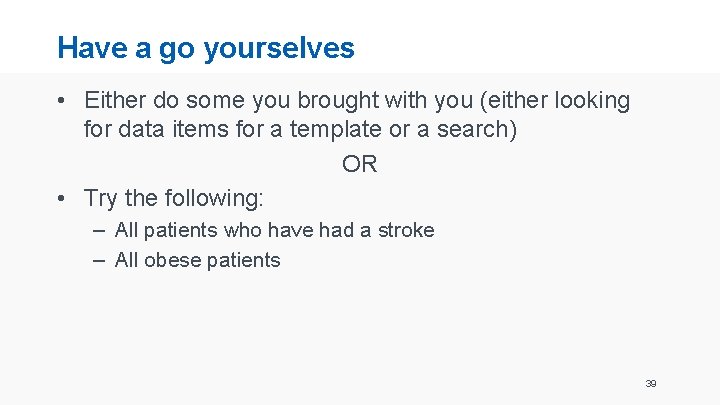Select 'Try the following:' bullet text
Viewport: 720px width, 405px height.
pos(174,198)
